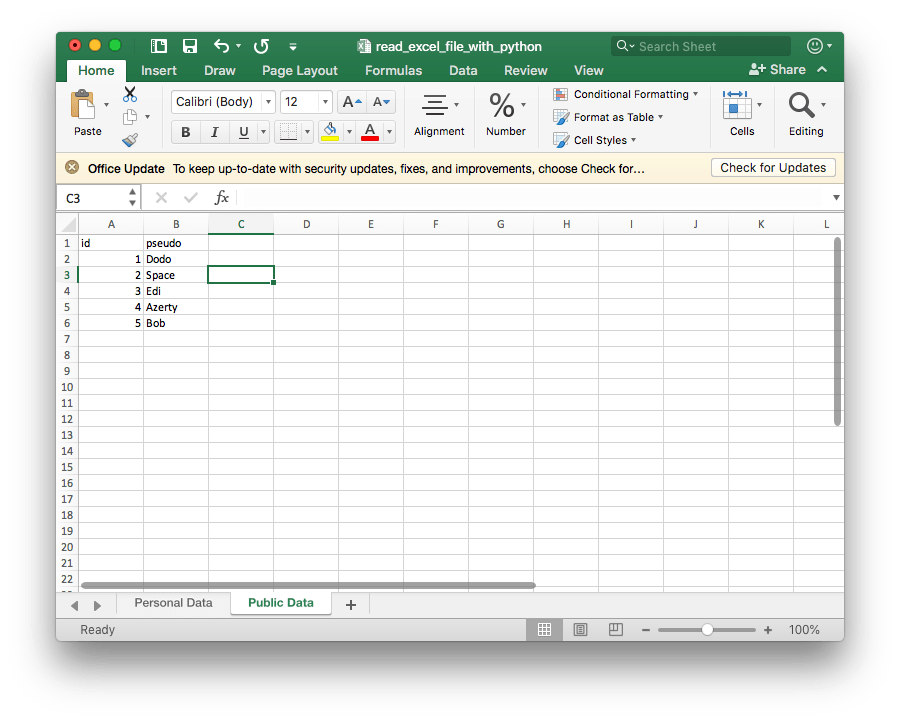Open the Personal Data sheet tab
The height and width of the screenshot is (721, 900).
pyautogui.click(x=172, y=603)
